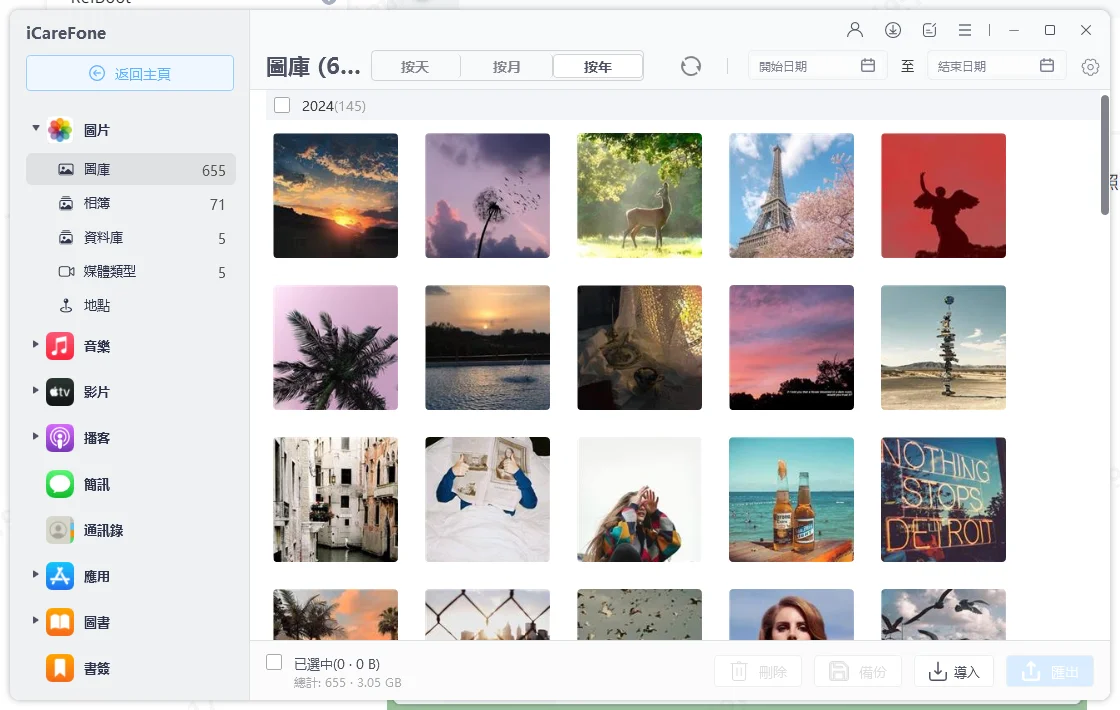Switch to the 按月 tab
1120x710 pixels.
[x=506, y=66]
